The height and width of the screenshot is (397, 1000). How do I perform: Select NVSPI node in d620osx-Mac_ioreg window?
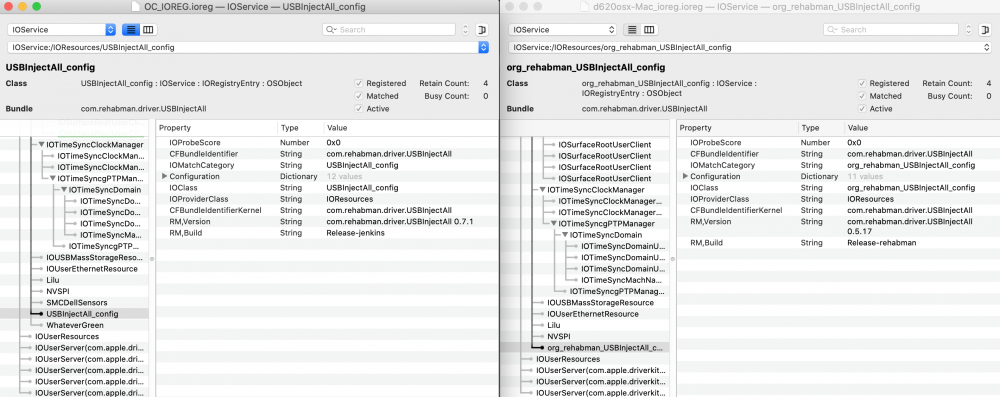(x=559, y=336)
